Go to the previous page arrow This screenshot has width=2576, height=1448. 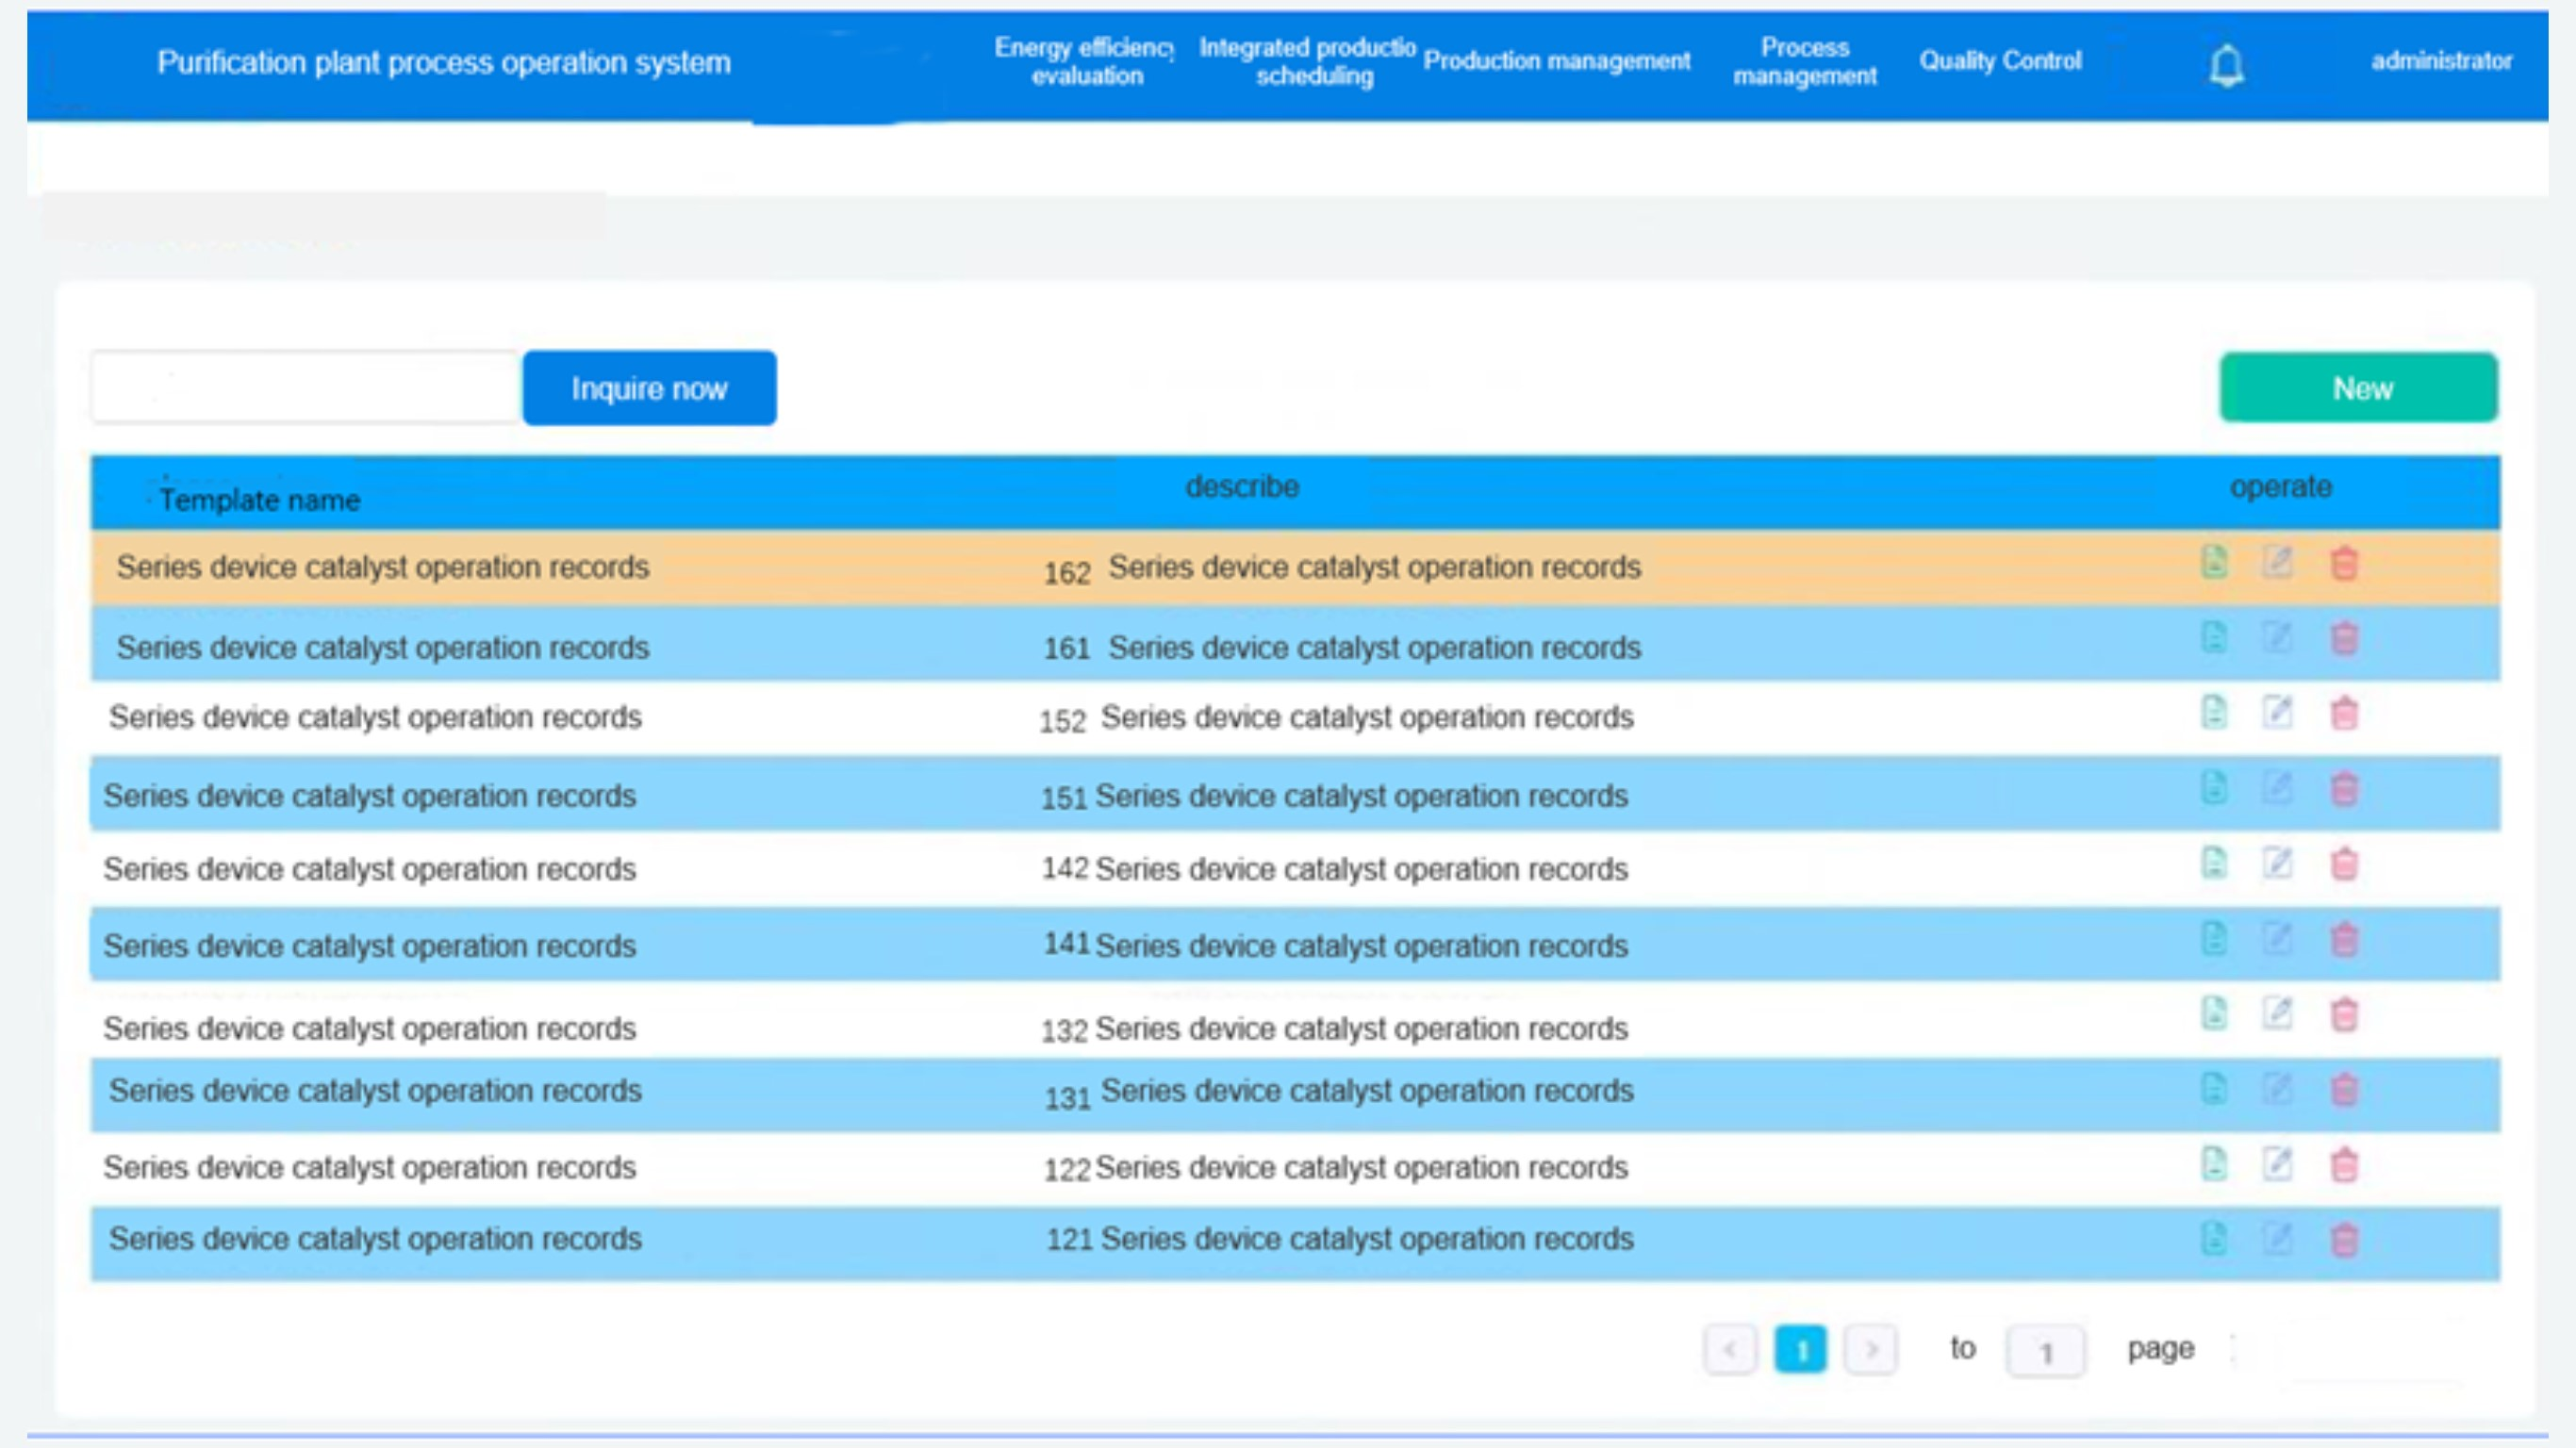click(1730, 1350)
